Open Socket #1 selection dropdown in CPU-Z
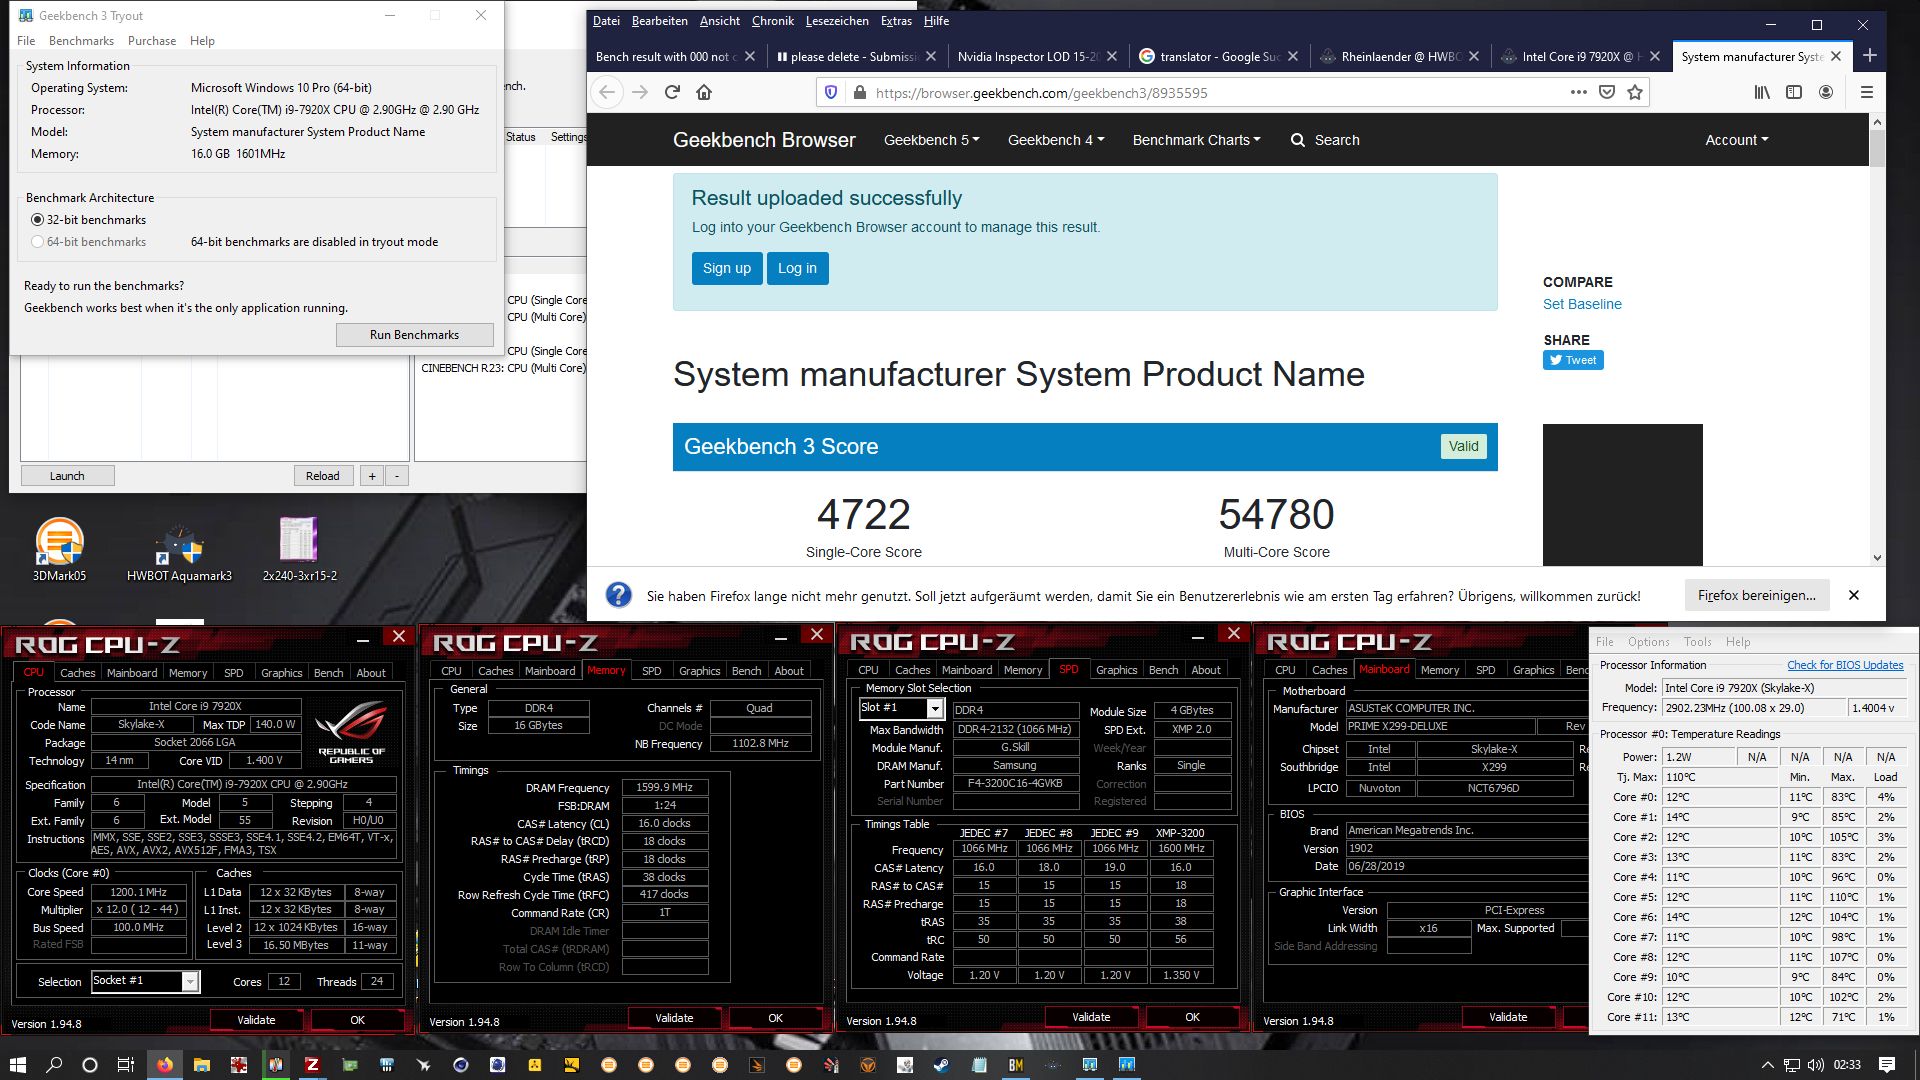Viewport: 1920px width, 1080px height. click(189, 982)
